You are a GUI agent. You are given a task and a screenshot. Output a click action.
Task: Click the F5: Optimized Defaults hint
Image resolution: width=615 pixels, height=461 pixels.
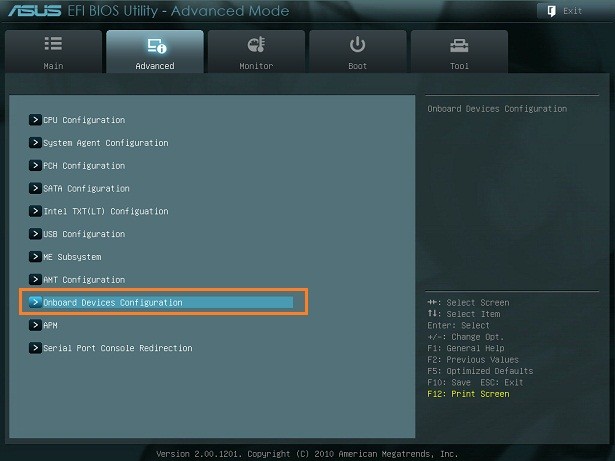point(480,371)
